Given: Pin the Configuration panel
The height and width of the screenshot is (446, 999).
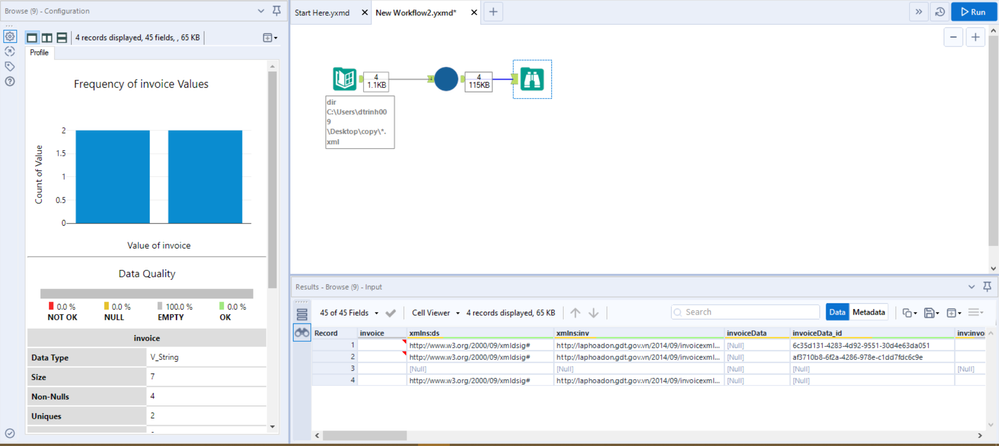Looking at the screenshot, I should [276, 11].
